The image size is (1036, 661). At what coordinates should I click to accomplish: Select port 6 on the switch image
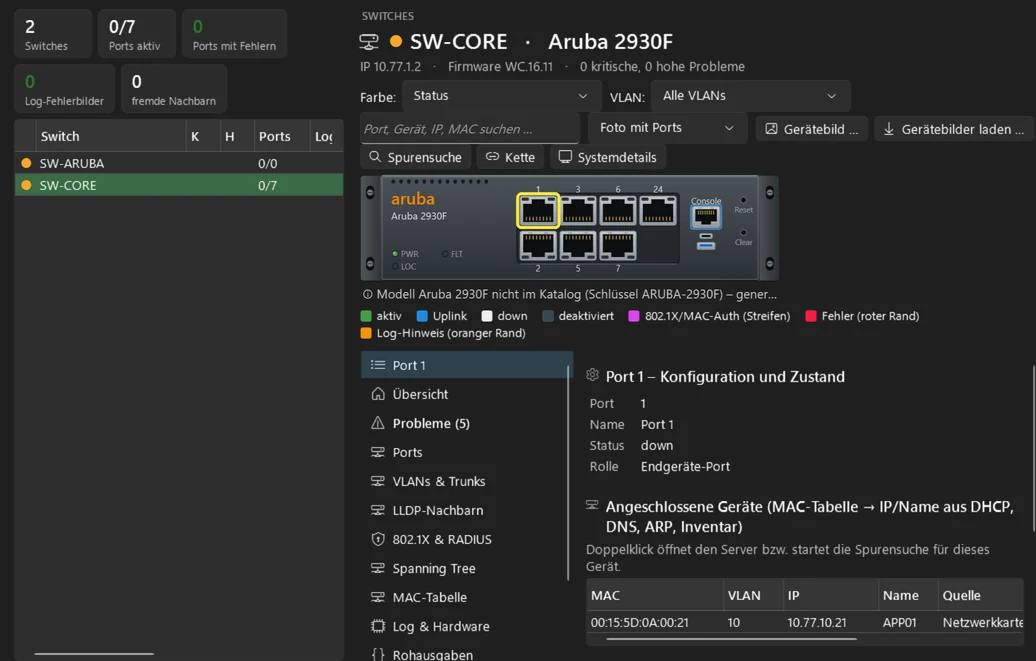[618, 211]
